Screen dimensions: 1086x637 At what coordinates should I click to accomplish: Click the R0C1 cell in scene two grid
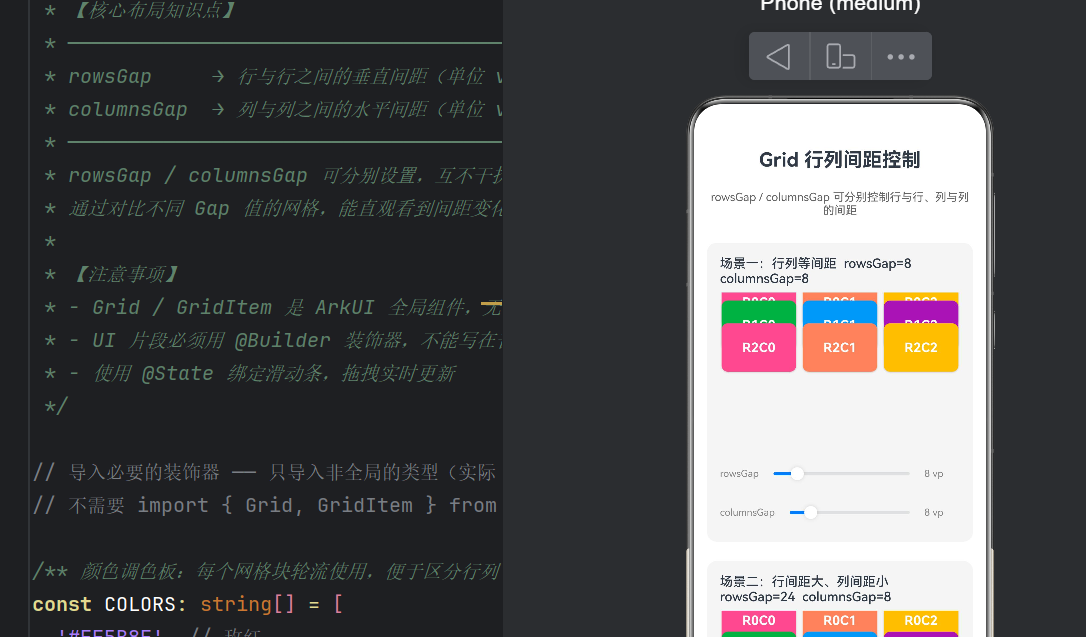click(839, 621)
